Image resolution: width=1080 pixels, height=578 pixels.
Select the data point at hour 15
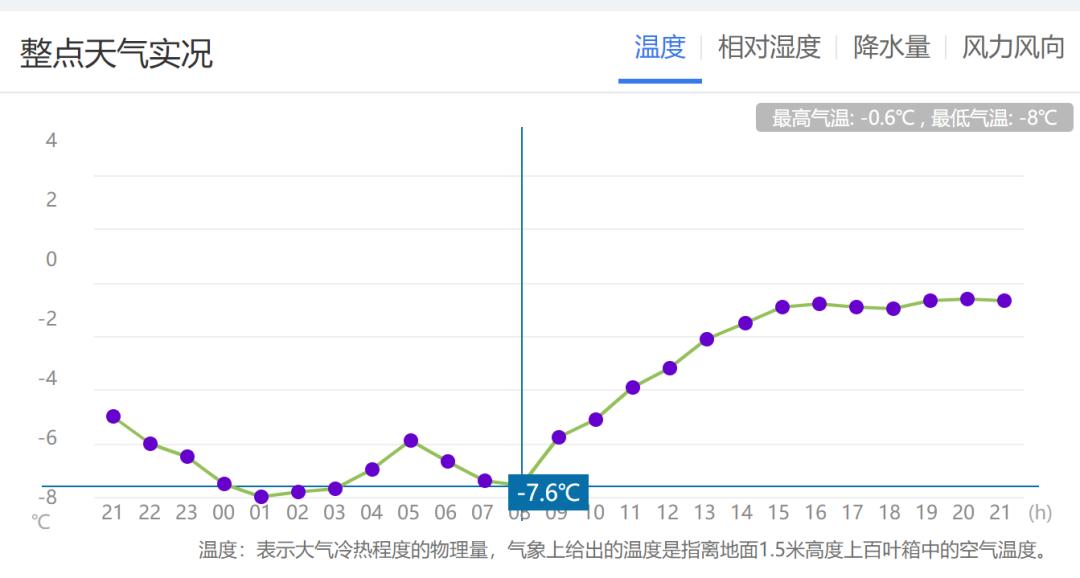[x=782, y=307]
